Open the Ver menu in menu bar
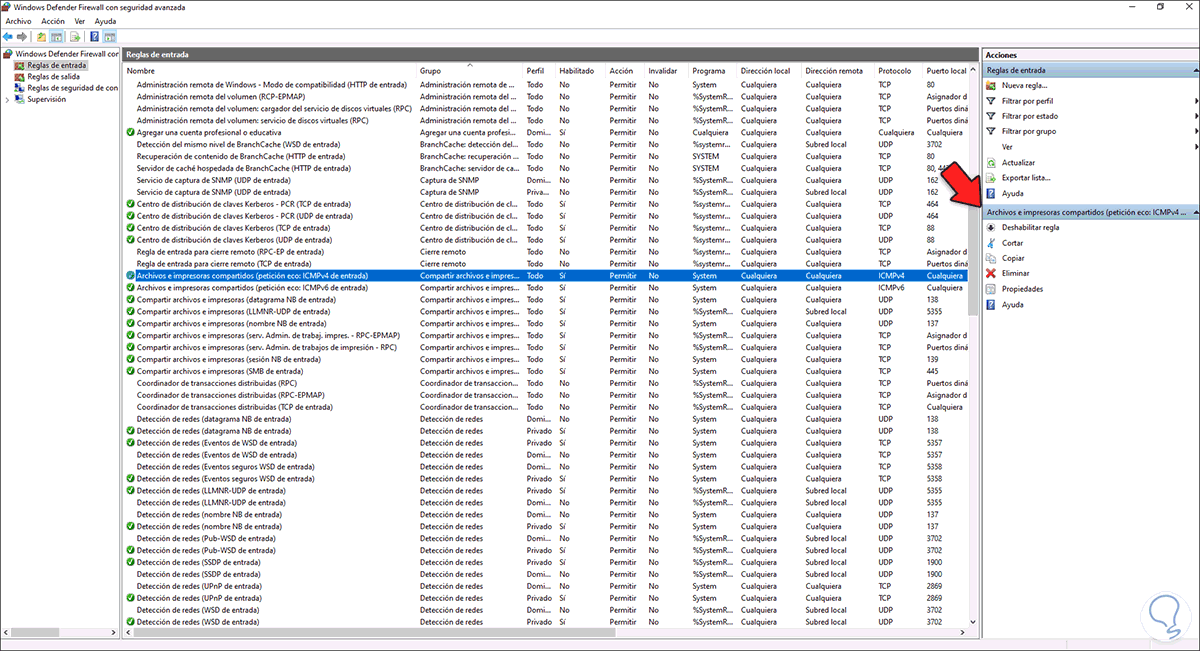Viewport: 1200px width, 651px height. click(x=80, y=21)
